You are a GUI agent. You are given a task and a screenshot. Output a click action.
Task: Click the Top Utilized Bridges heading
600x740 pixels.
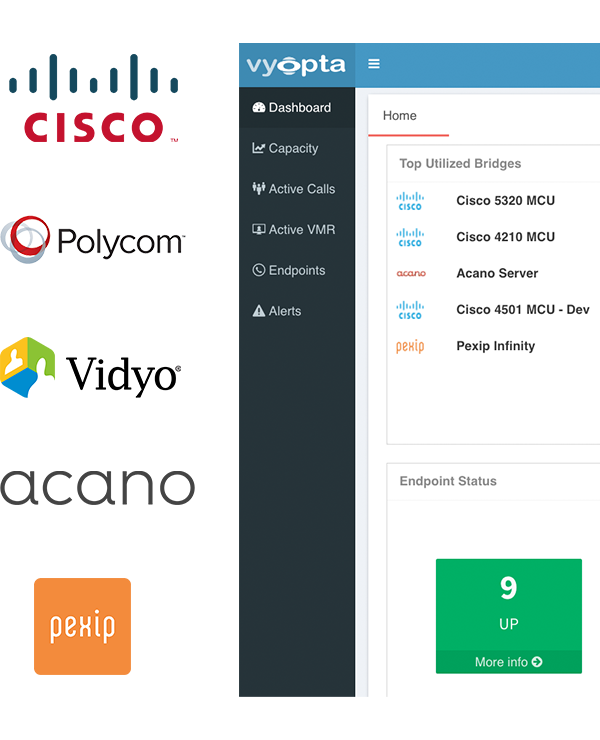point(460,163)
